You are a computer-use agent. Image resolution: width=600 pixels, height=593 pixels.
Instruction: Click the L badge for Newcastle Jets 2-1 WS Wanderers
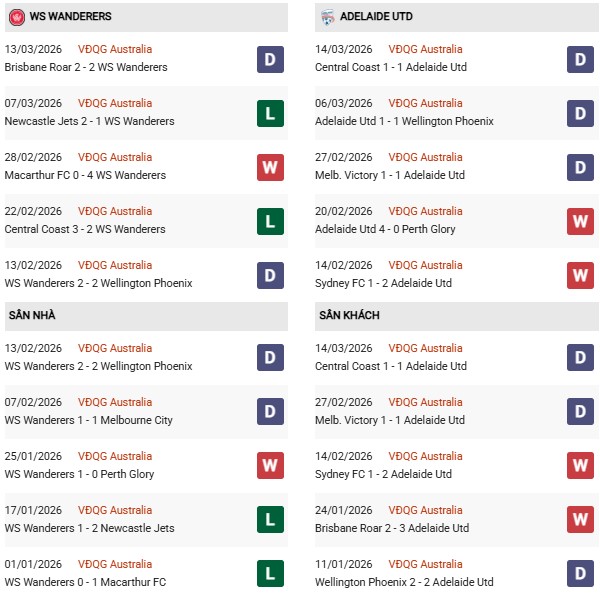[270, 113]
